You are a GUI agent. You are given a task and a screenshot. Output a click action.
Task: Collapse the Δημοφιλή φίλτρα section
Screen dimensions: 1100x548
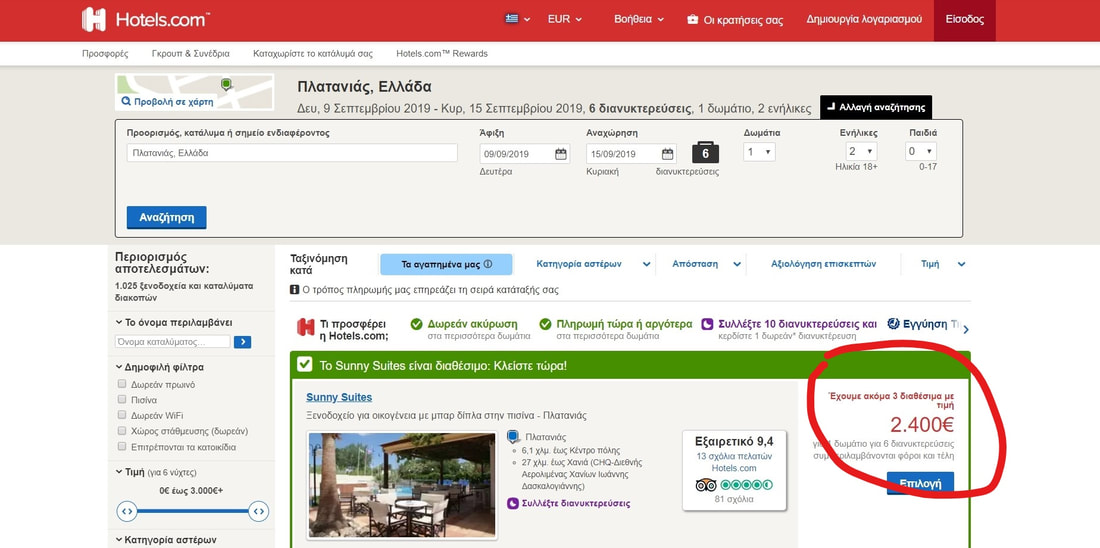pos(159,367)
